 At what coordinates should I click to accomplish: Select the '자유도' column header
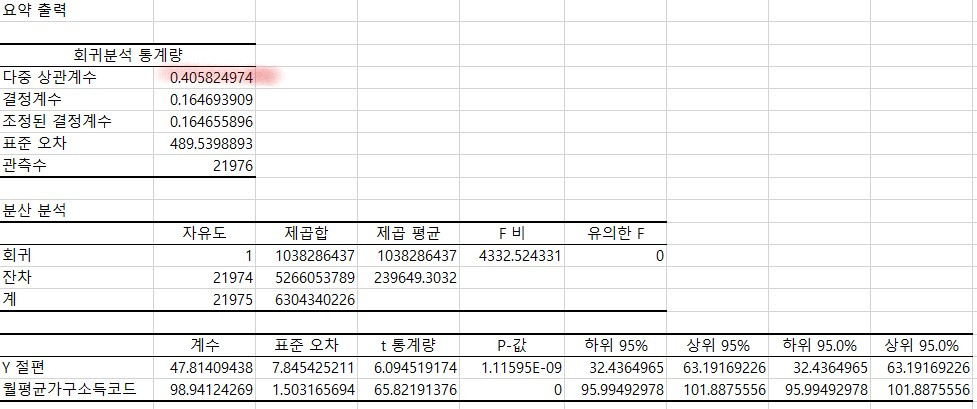coord(204,233)
